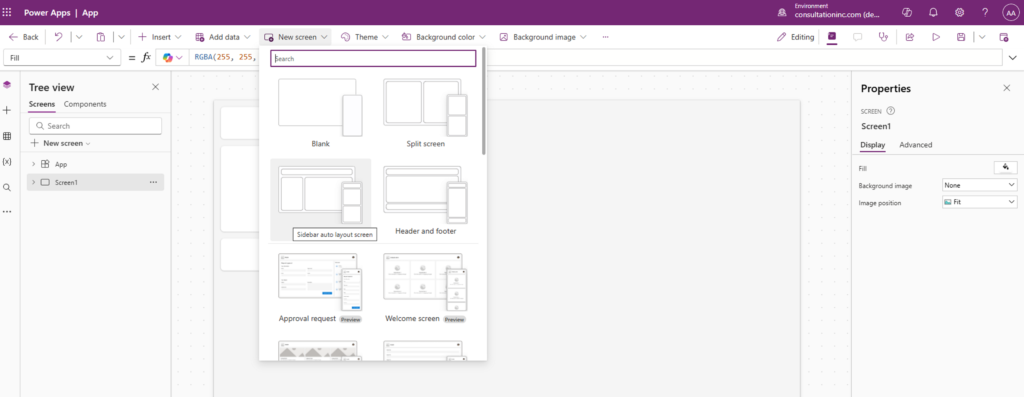
Task: Select the Approval request template
Action: pos(320,288)
